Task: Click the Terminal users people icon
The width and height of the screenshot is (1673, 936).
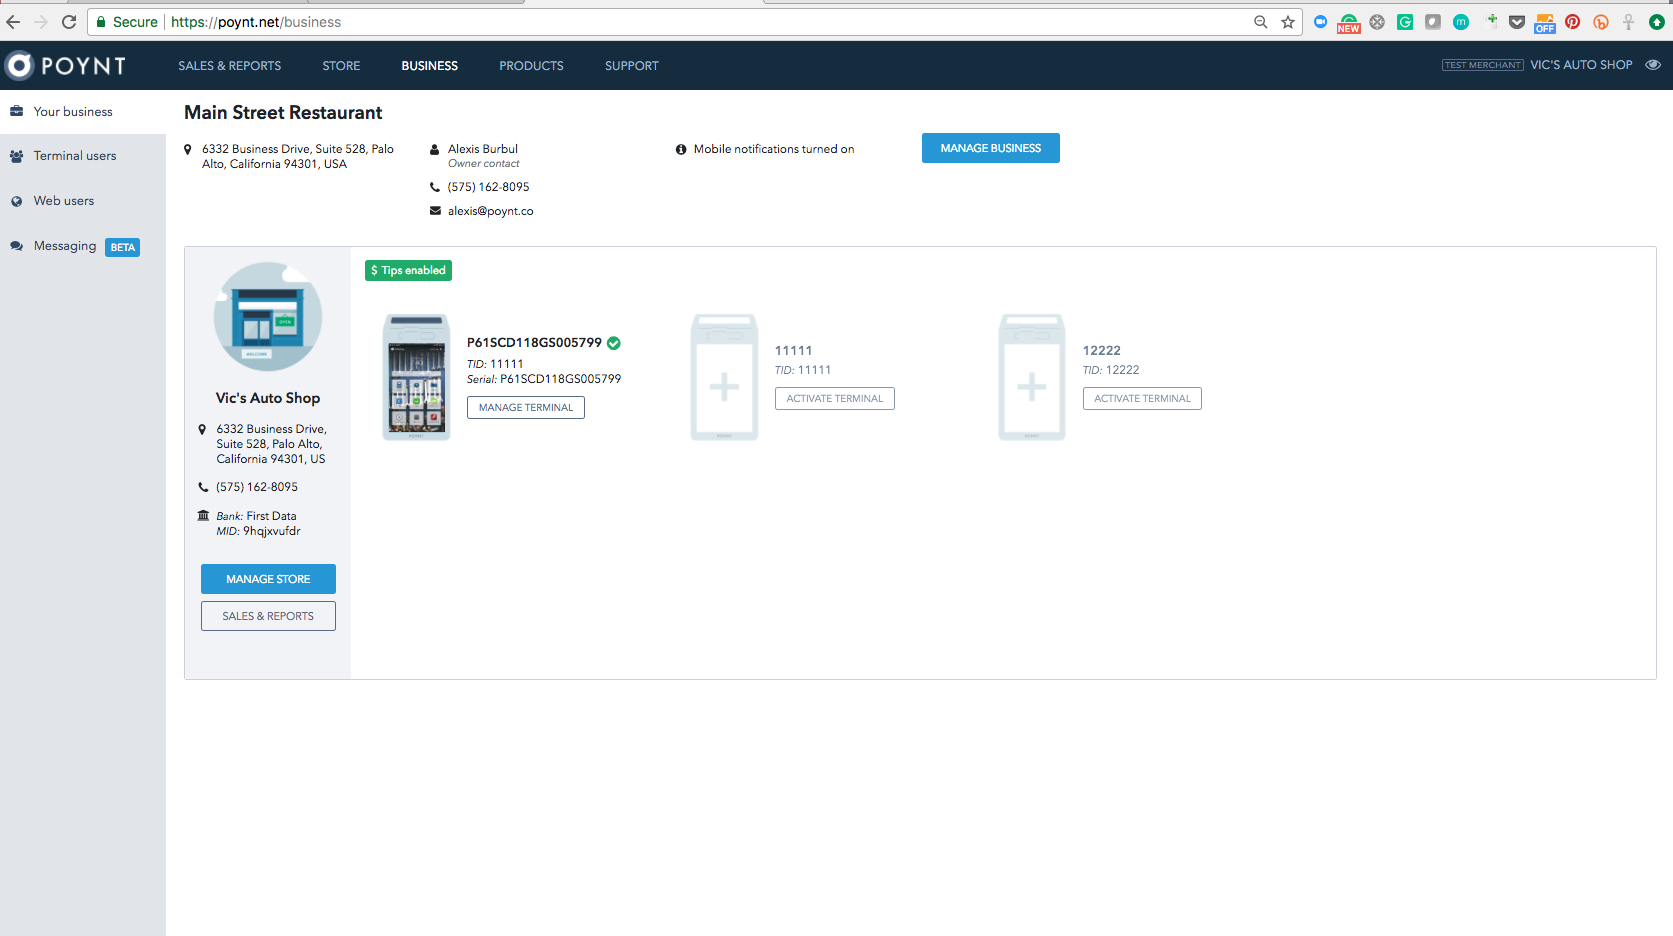Action: [16, 156]
